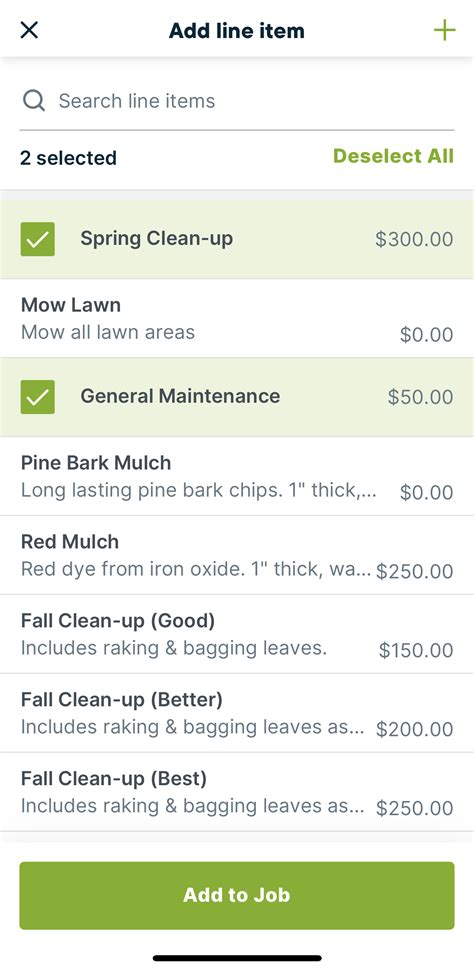
Task: Click the search magnifier icon
Action: coord(33,100)
